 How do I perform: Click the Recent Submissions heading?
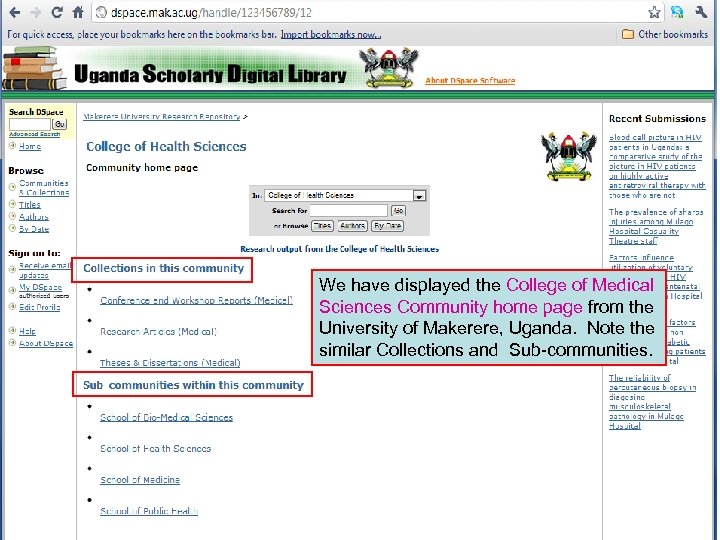point(657,118)
